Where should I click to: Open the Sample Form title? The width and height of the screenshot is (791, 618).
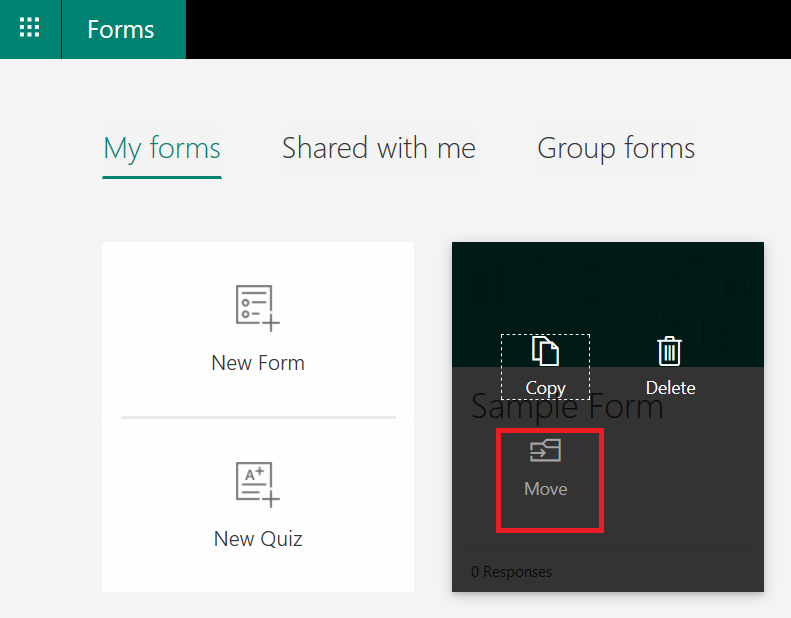pyautogui.click(x=567, y=407)
